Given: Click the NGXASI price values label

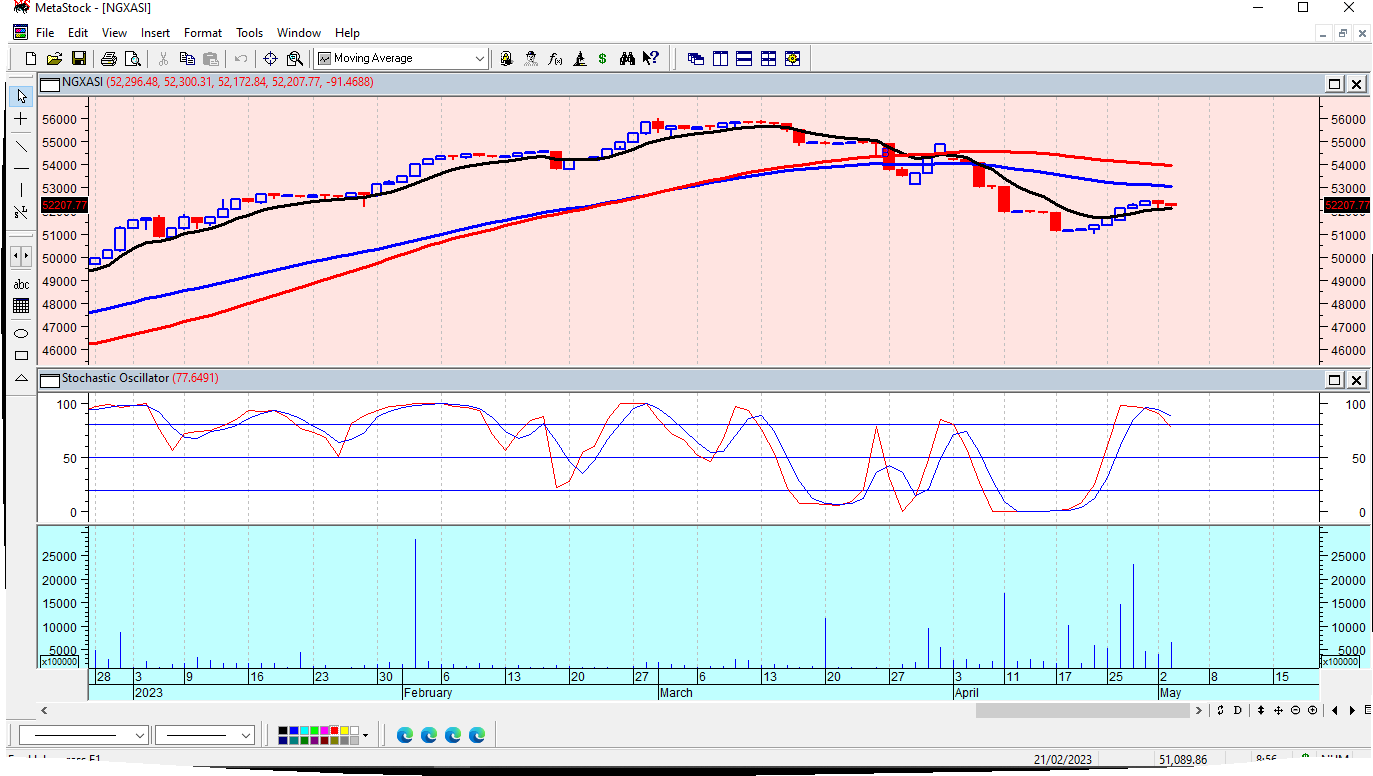Looking at the screenshot, I should coord(240,82).
